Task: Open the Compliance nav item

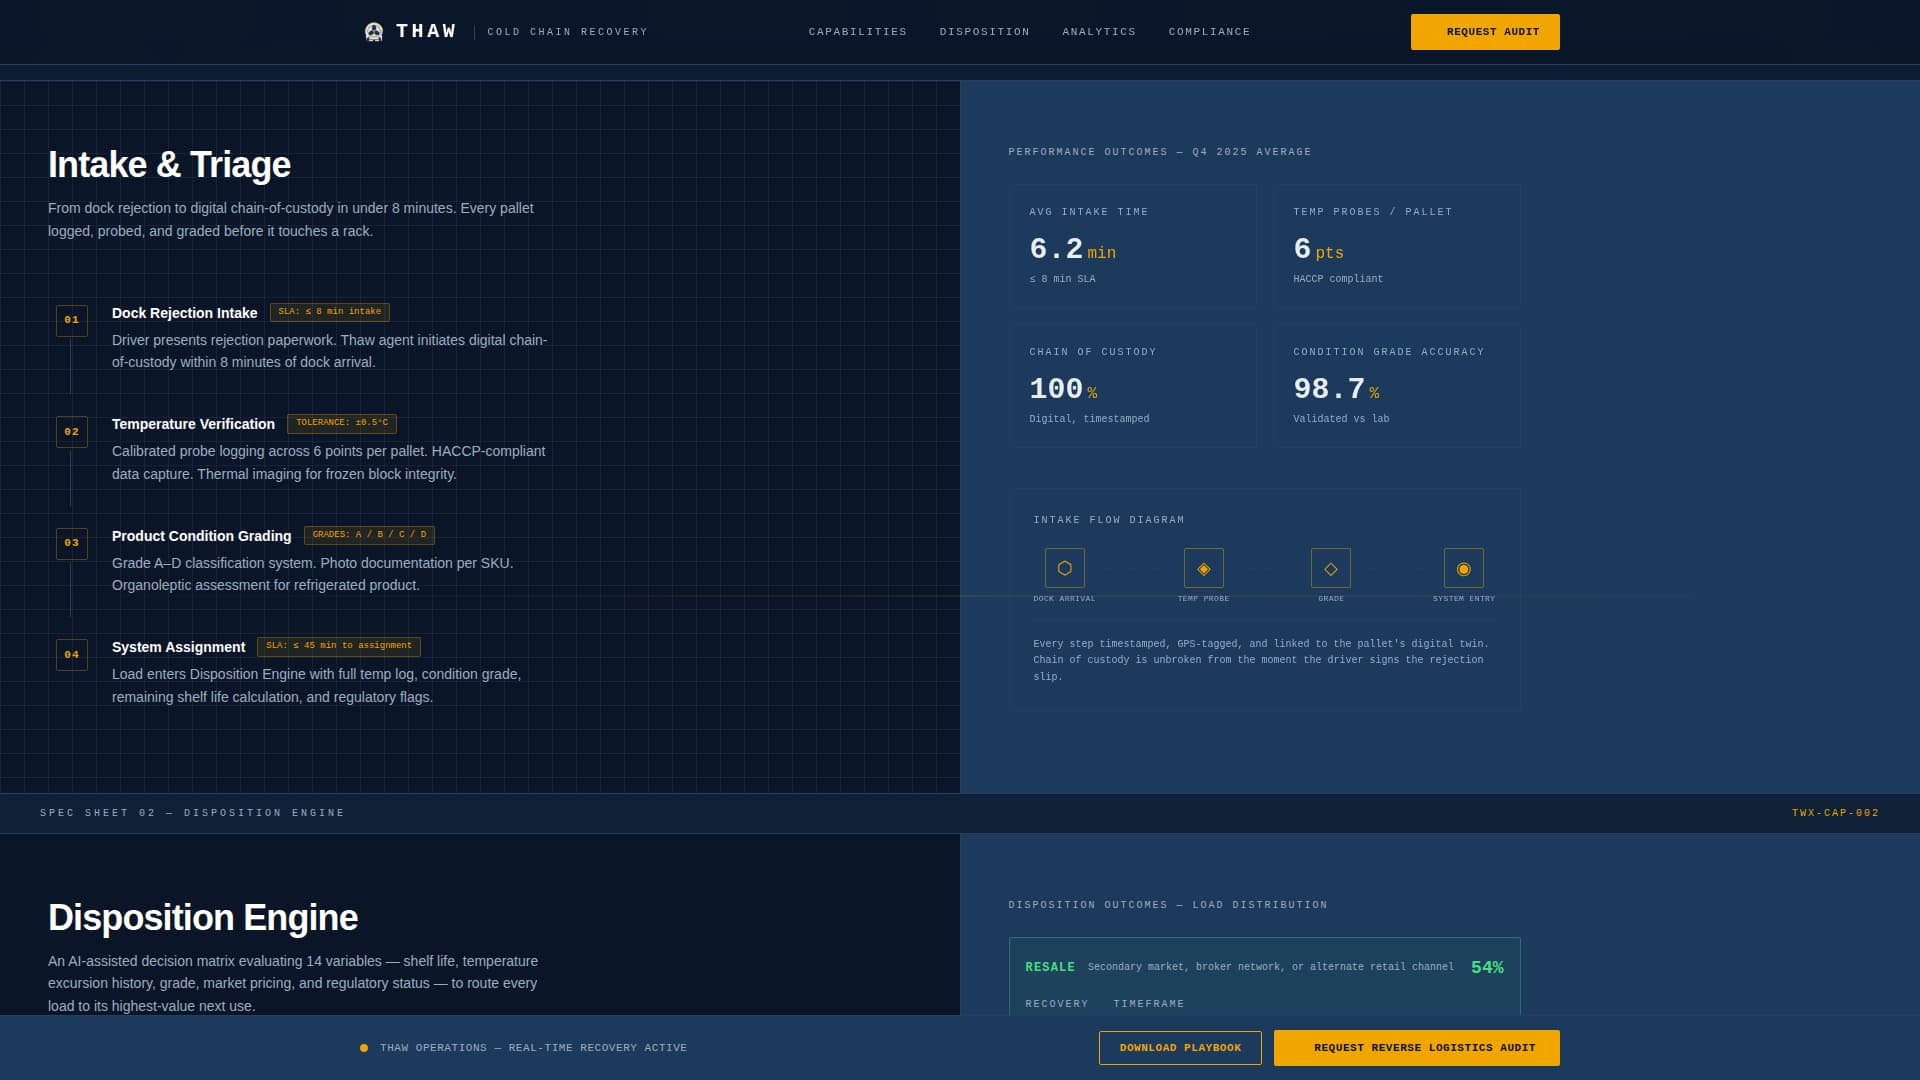Action: point(1209,32)
